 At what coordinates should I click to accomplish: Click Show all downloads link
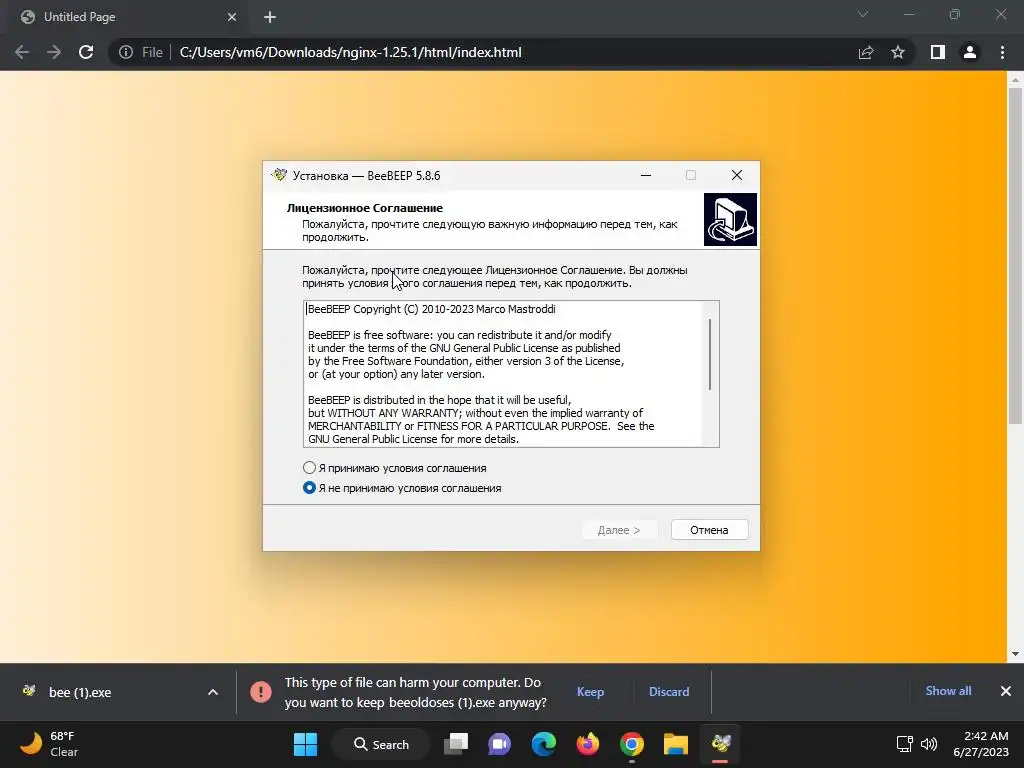948,691
